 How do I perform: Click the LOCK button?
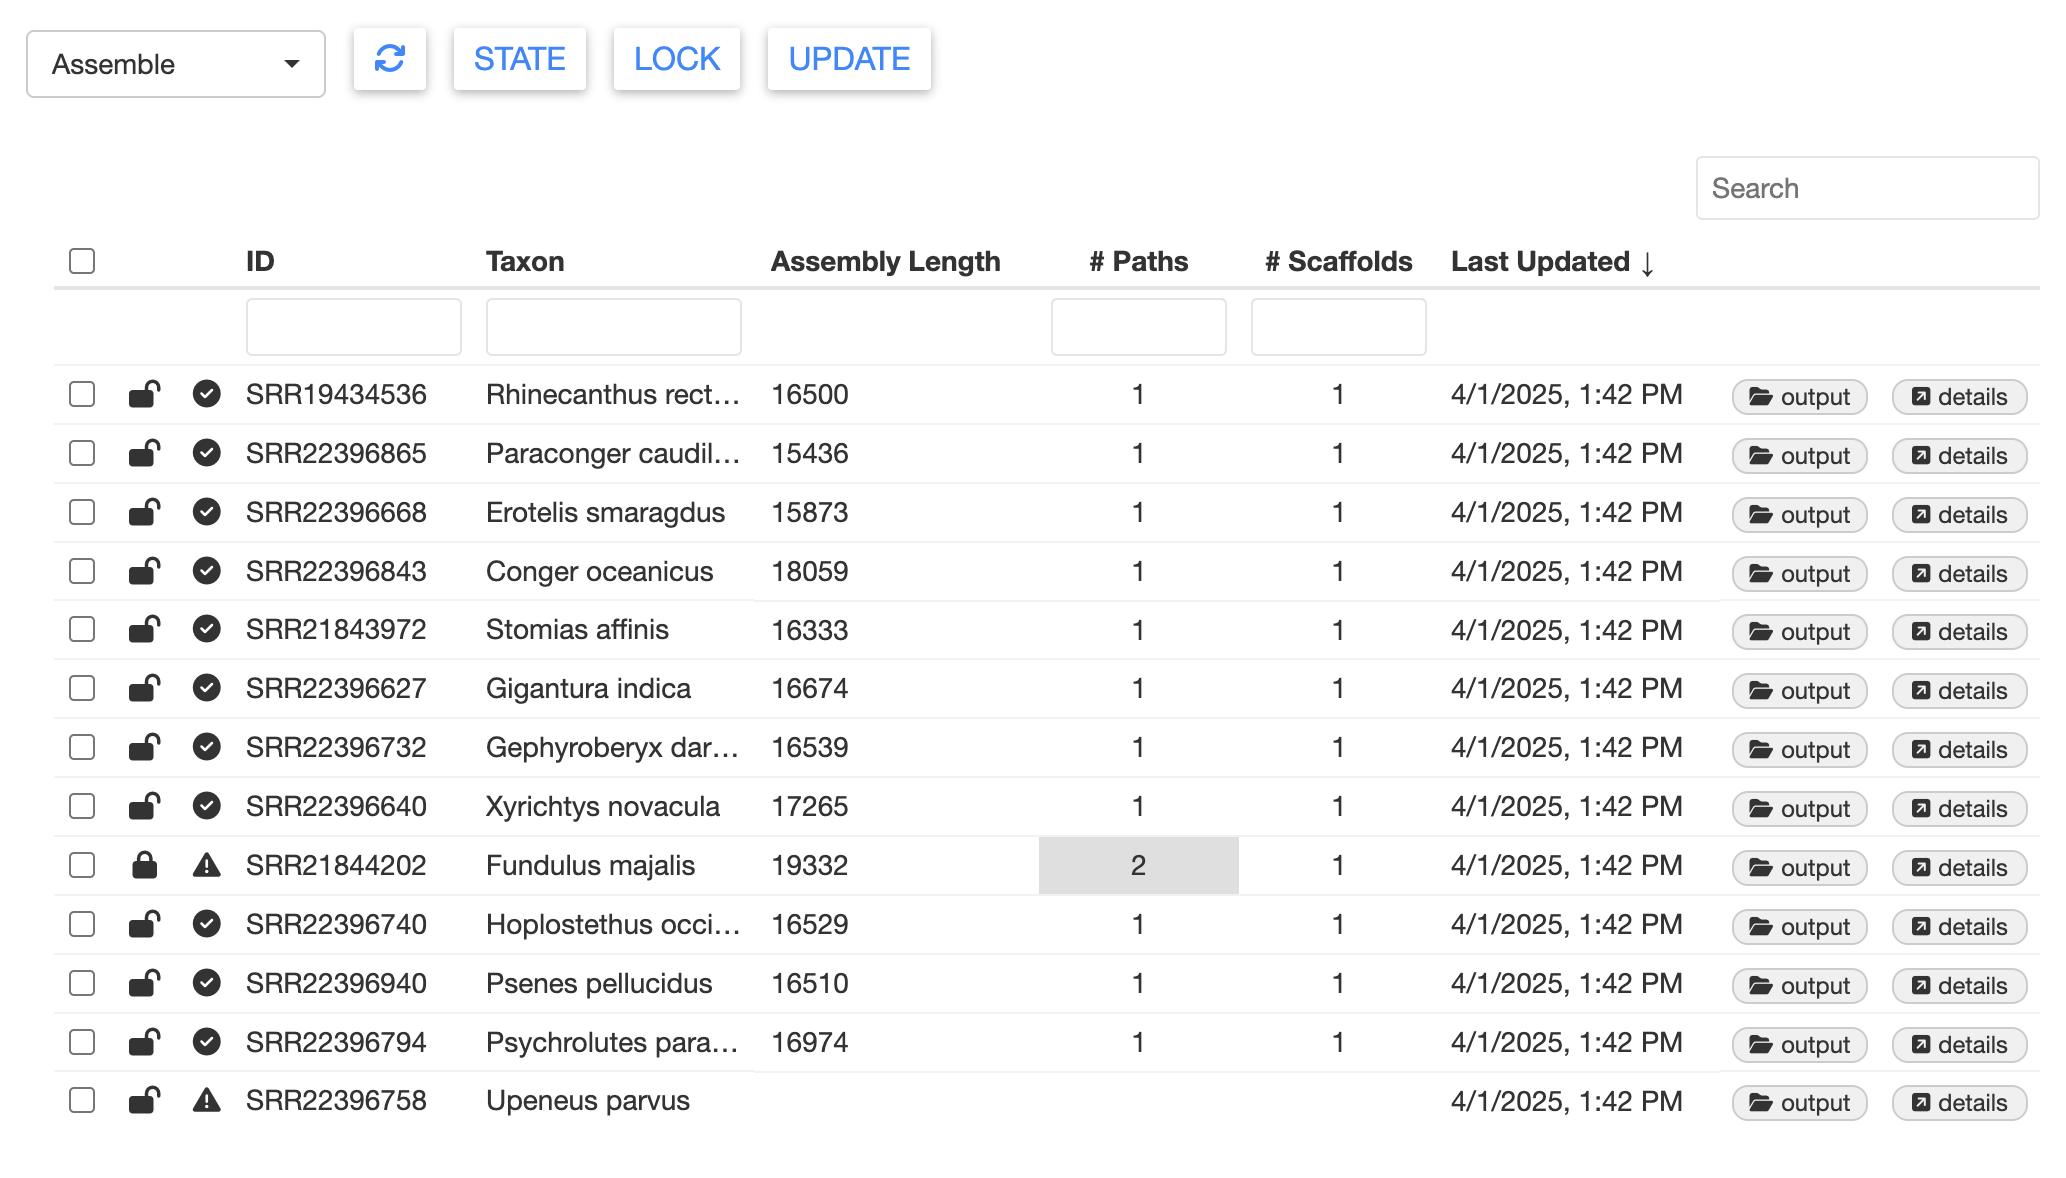coord(677,59)
